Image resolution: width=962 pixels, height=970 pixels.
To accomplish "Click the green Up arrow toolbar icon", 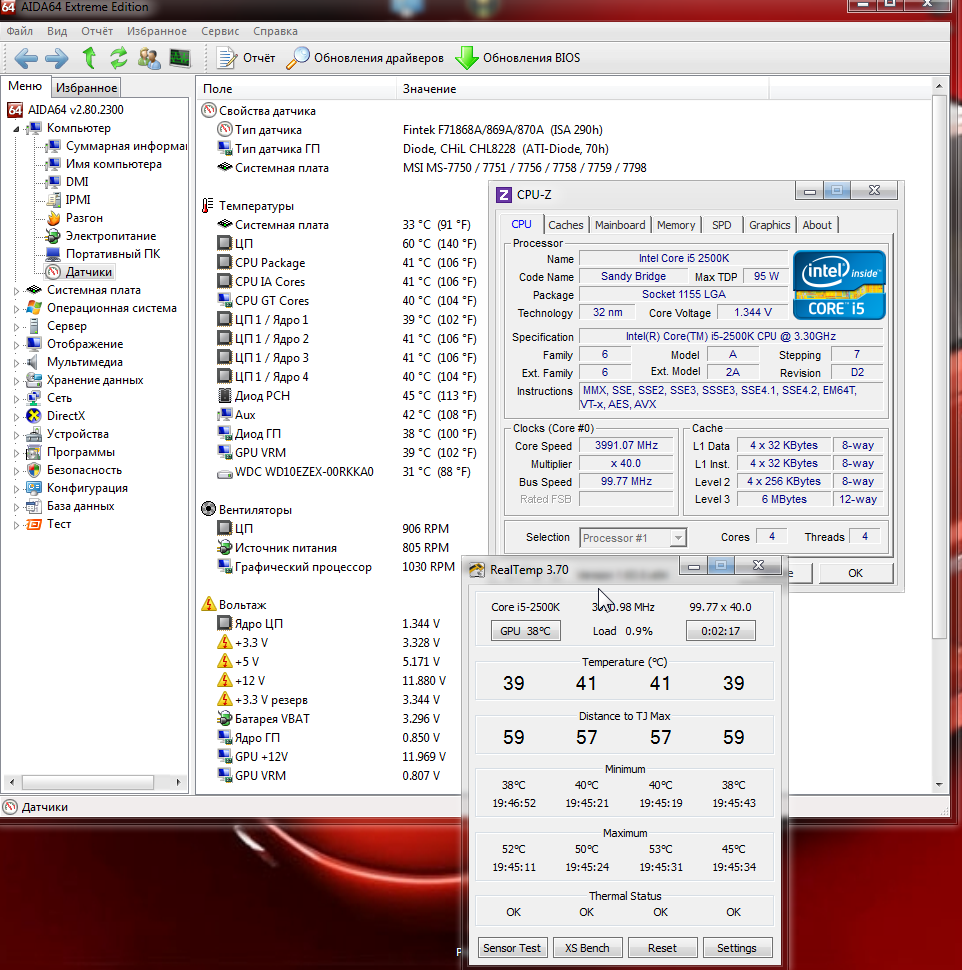I will pos(89,58).
